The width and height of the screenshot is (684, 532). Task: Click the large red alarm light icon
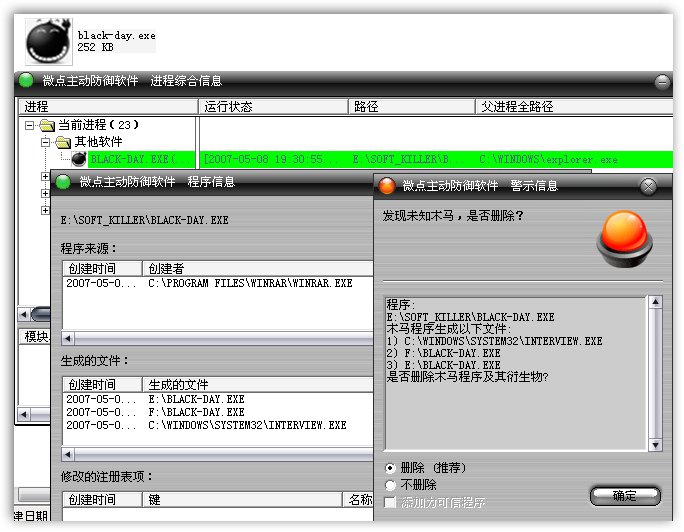pyautogui.click(x=624, y=239)
